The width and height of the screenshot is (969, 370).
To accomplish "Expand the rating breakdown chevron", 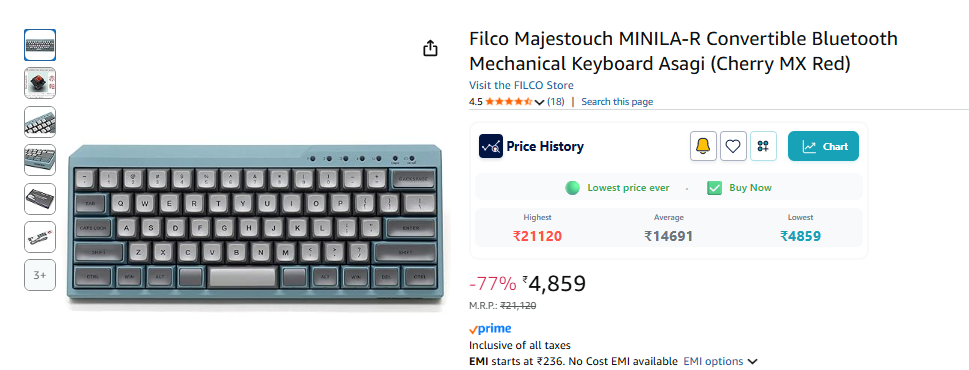I will point(540,102).
